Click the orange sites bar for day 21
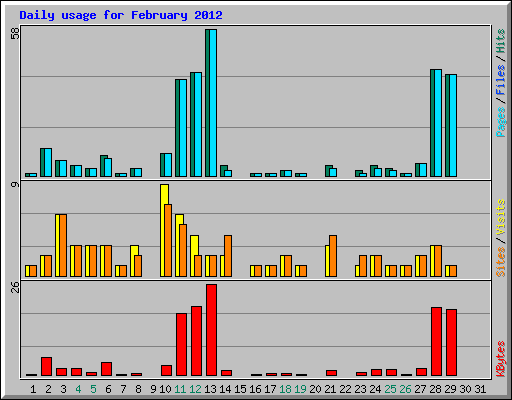512x400 pixels. tap(333, 256)
